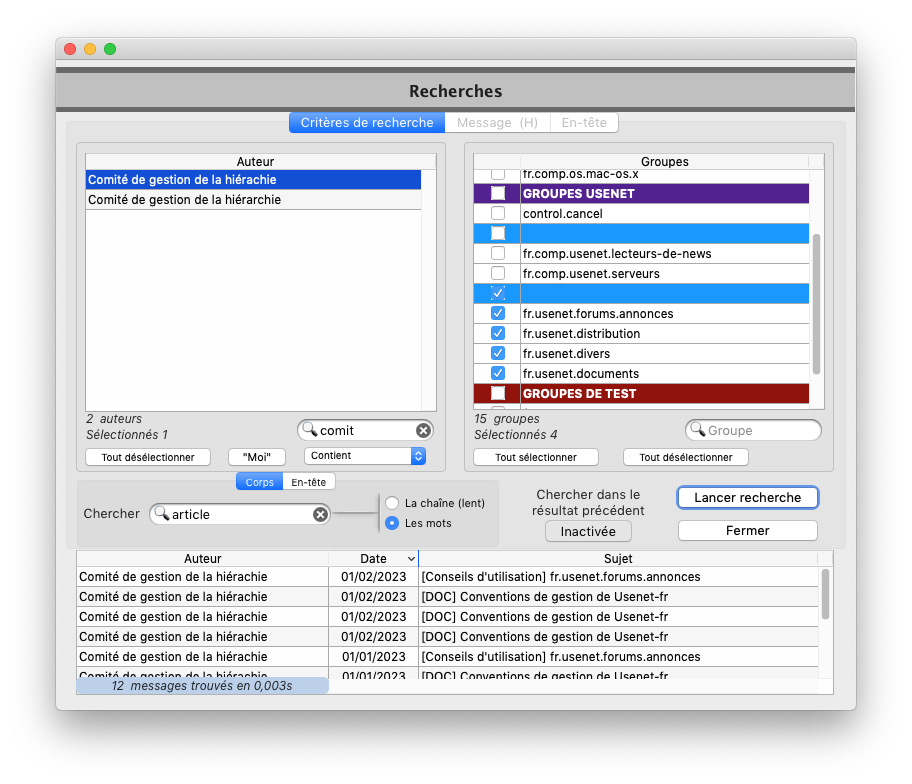Click the magnifier icon in Groupe field
Image resolution: width=912 pixels, height=784 pixels.
697,430
